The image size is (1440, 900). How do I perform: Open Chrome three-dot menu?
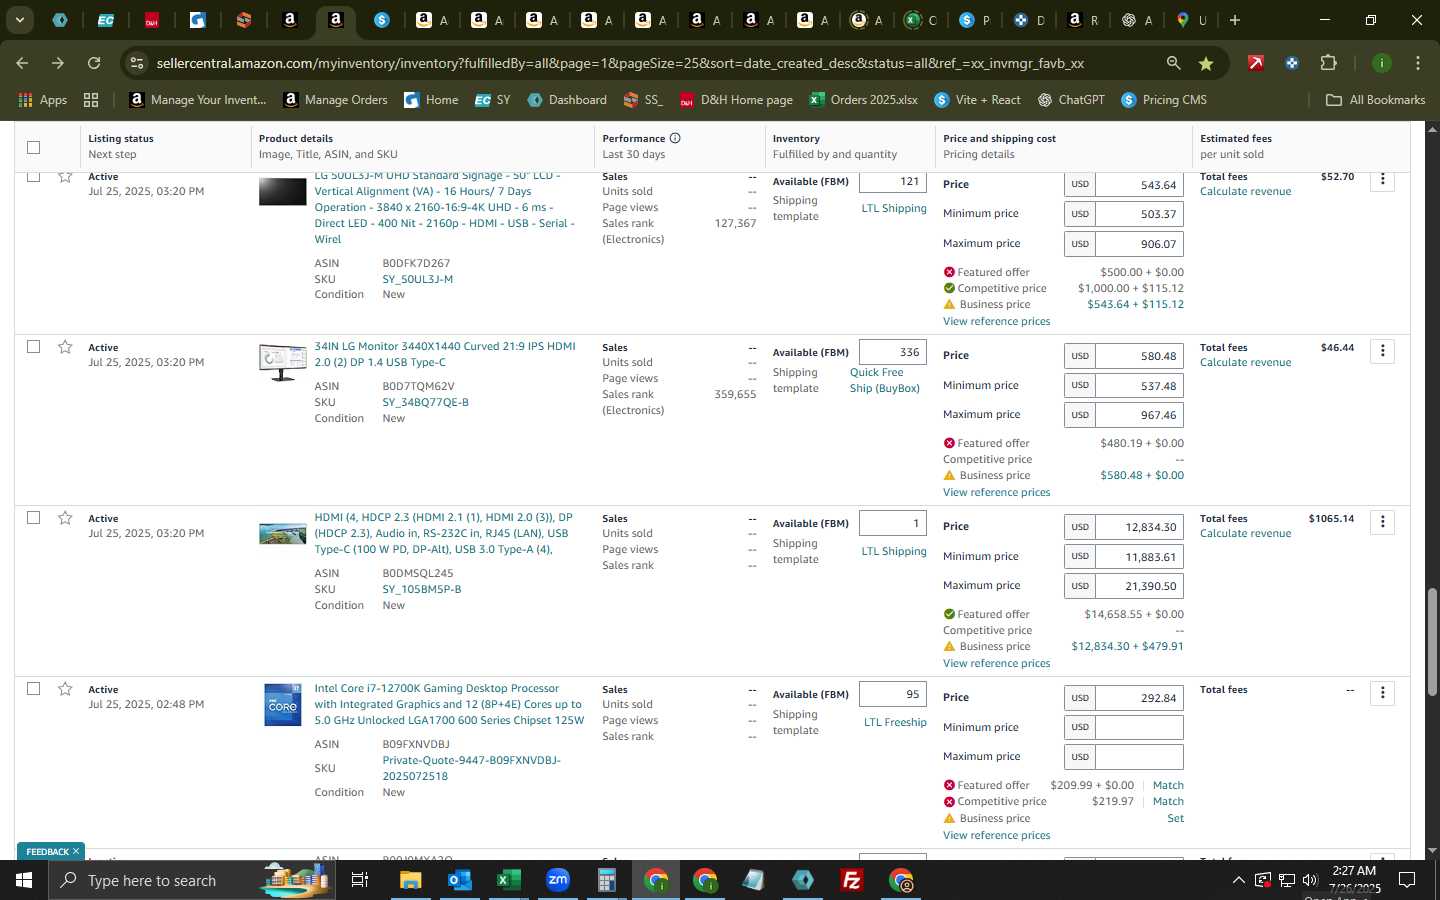coord(1417,63)
